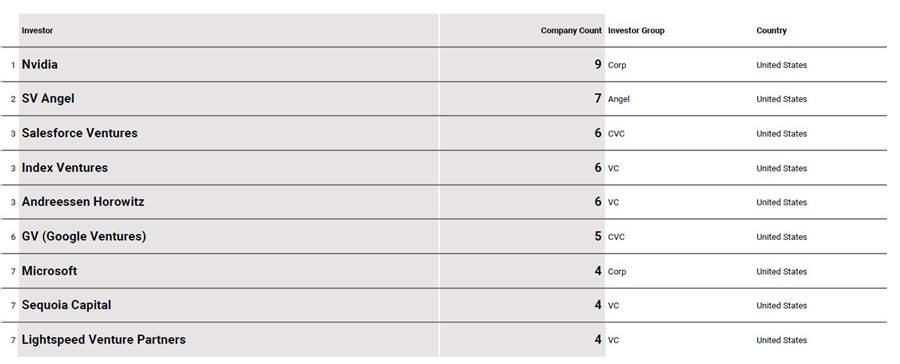Open GV (Google Ventures) investor
900x364 pixels.
click(84, 236)
